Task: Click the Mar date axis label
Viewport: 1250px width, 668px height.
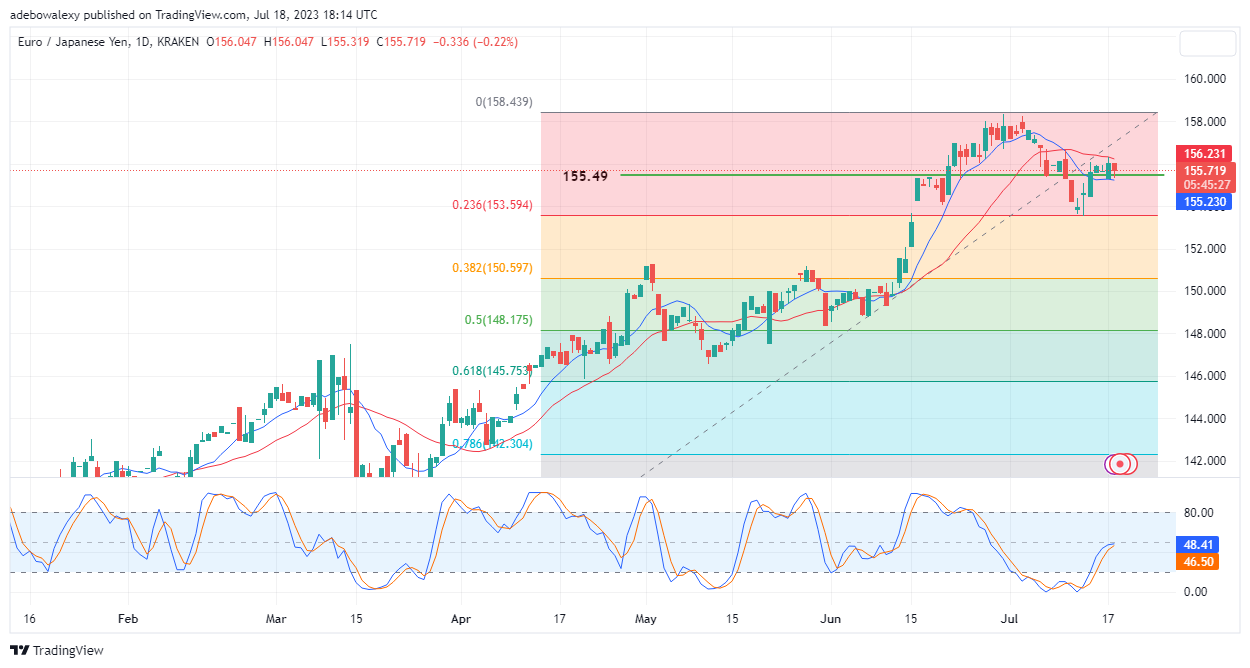Action: (276, 619)
